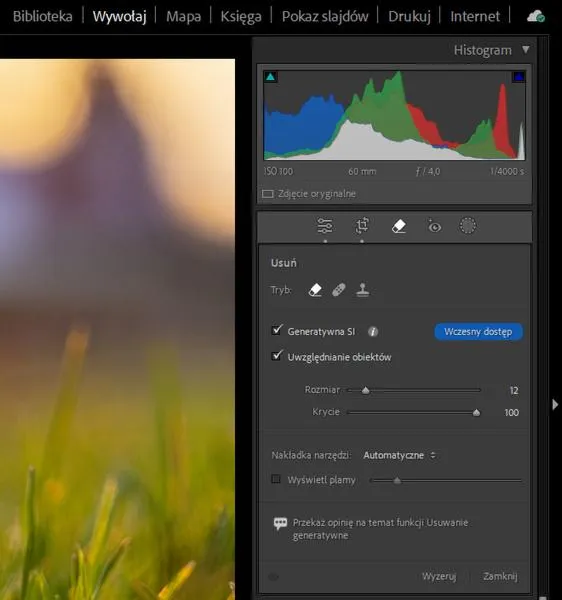
Task: Select the Remove eraser tool in toolstrip
Action: [399, 226]
